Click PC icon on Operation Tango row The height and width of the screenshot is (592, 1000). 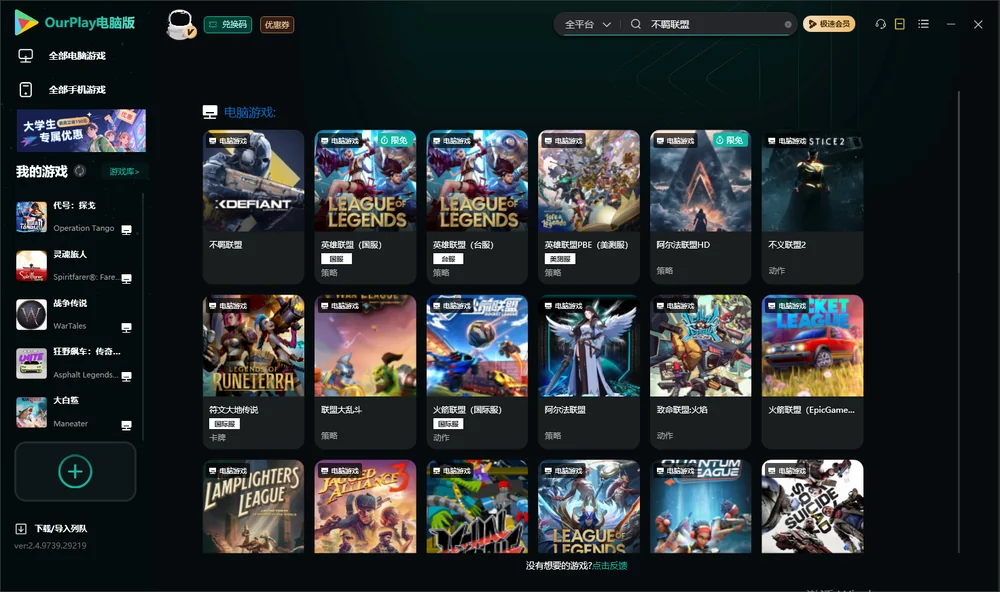127,230
